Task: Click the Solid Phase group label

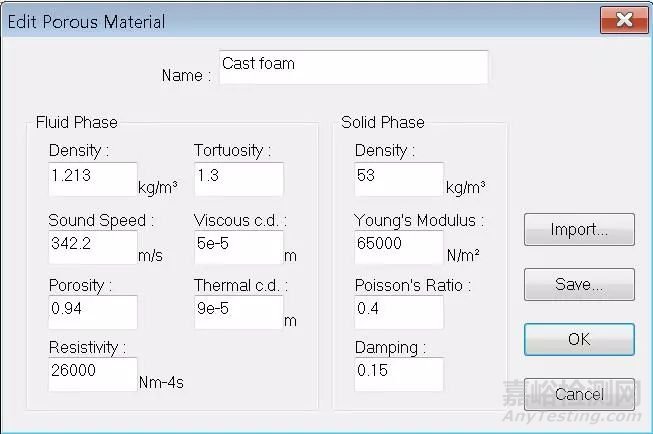Action: tap(382, 123)
